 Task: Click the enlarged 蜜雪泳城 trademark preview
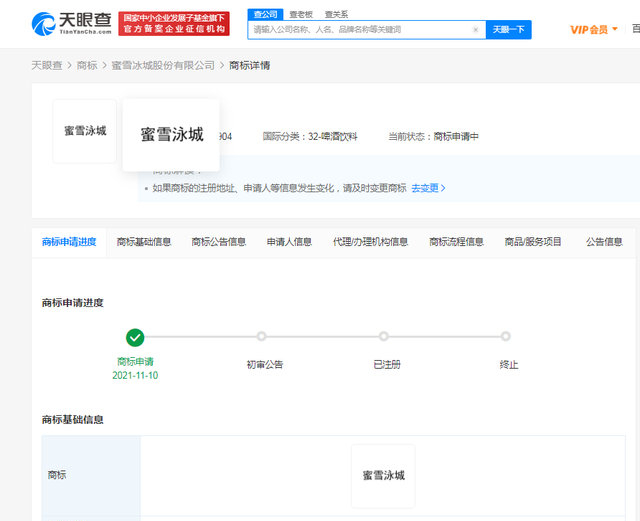pyautogui.click(x=171, y=135)
